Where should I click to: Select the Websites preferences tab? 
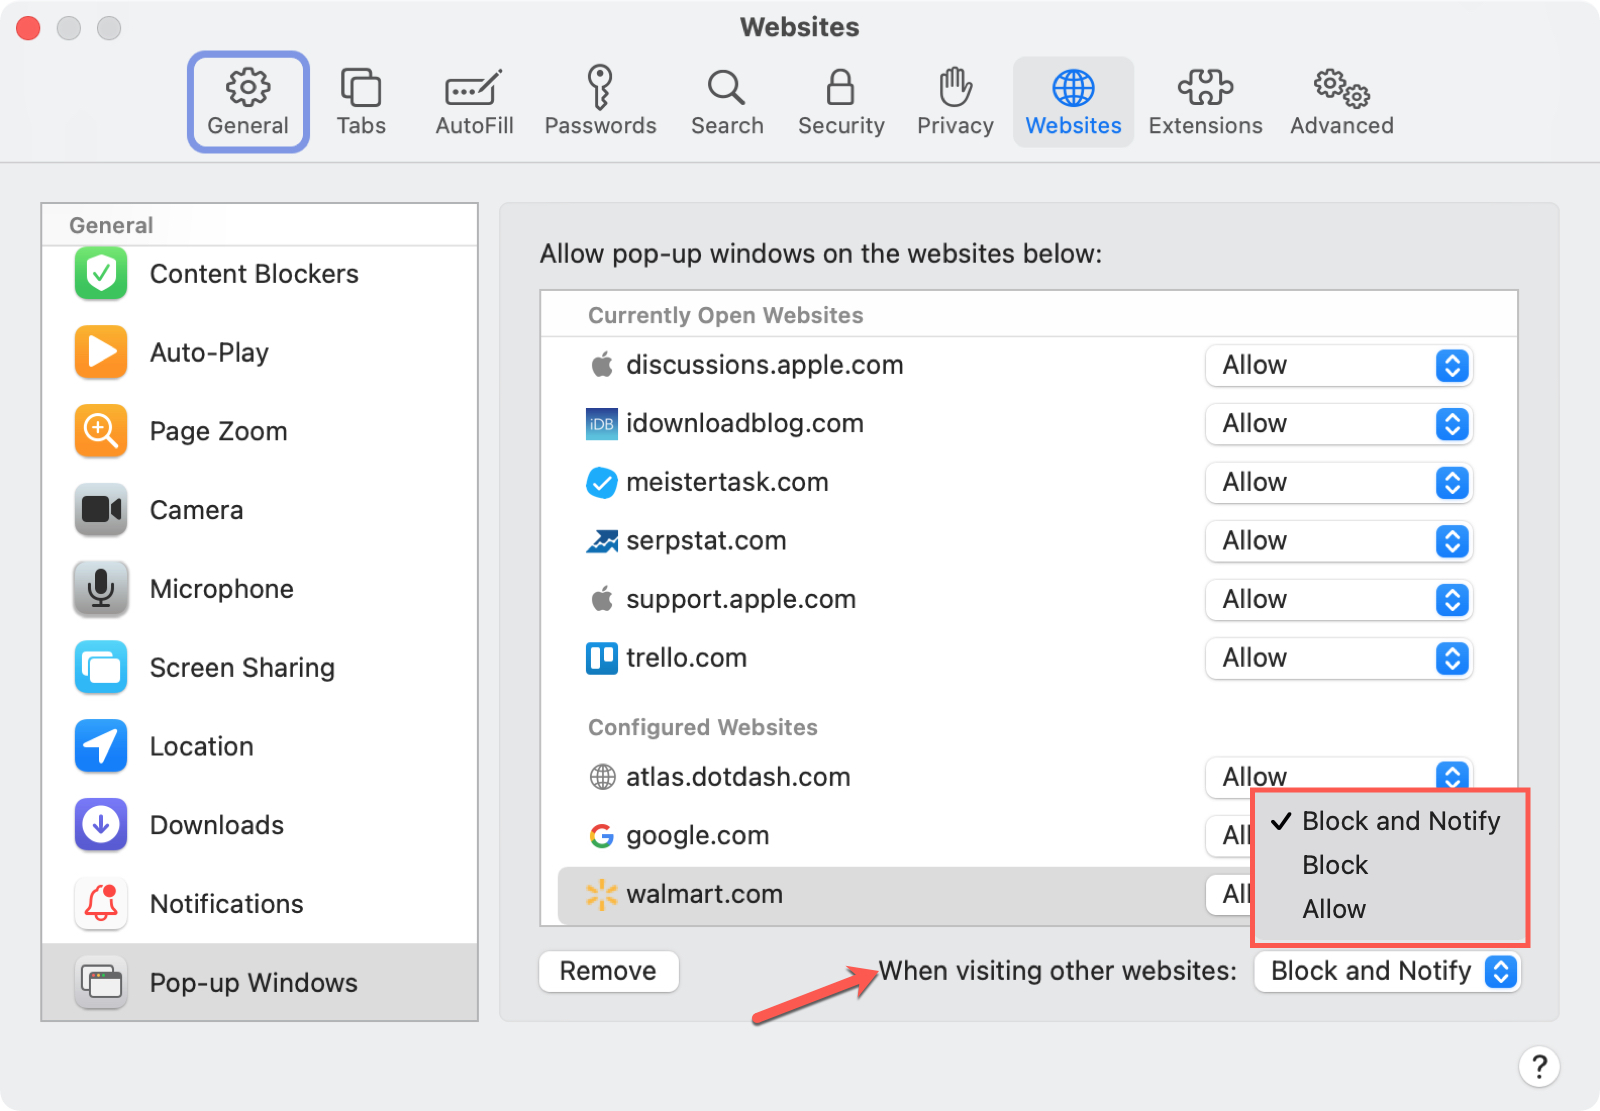(1073, 102)
